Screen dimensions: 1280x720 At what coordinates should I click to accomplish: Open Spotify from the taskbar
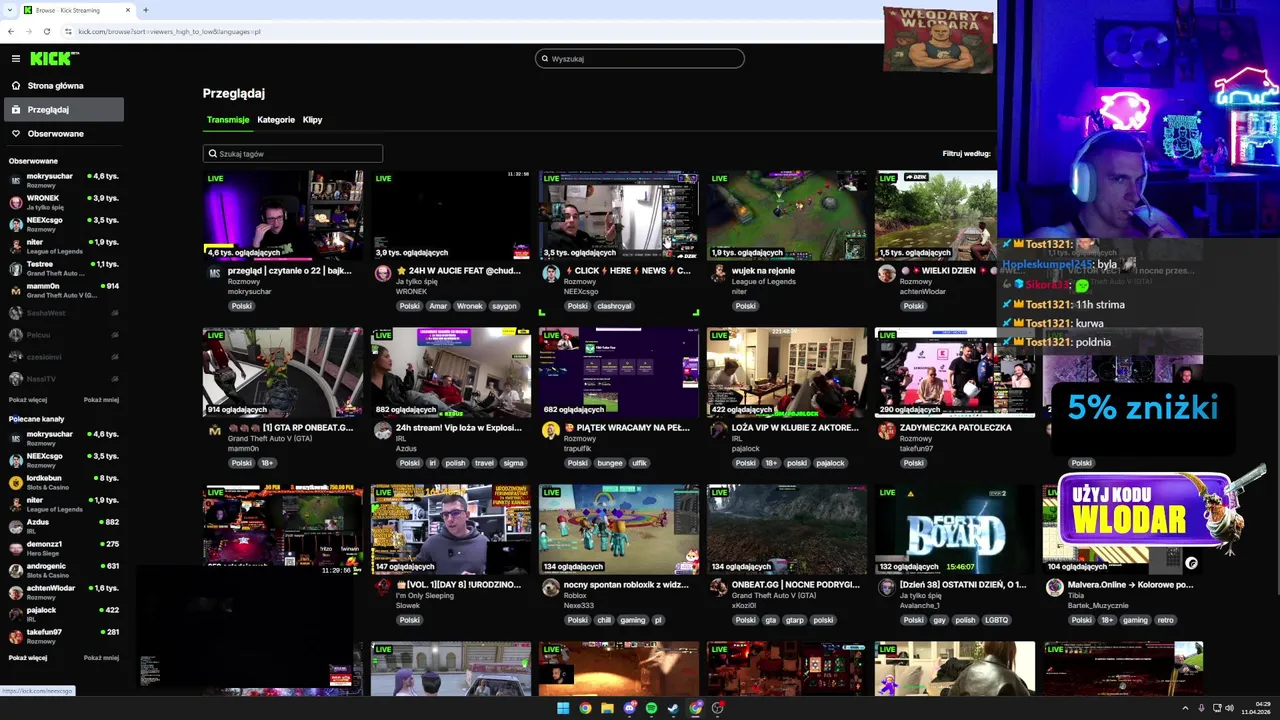[652, 708]
